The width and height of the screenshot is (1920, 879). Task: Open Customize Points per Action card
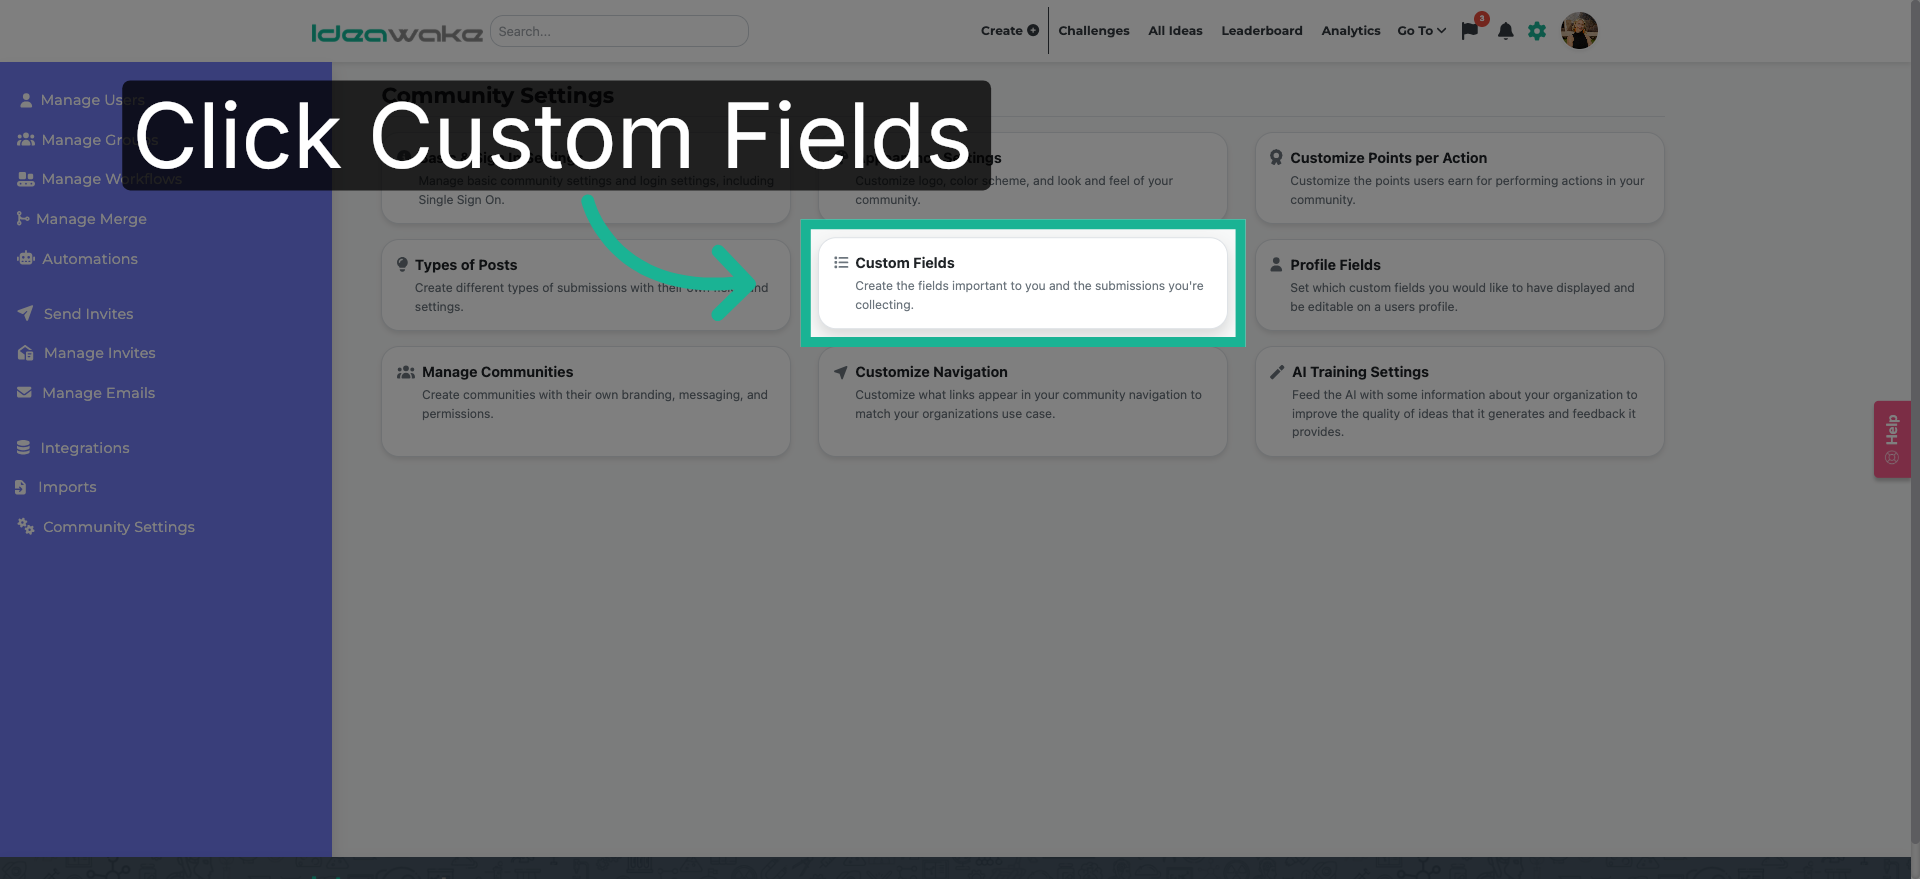1459,178
